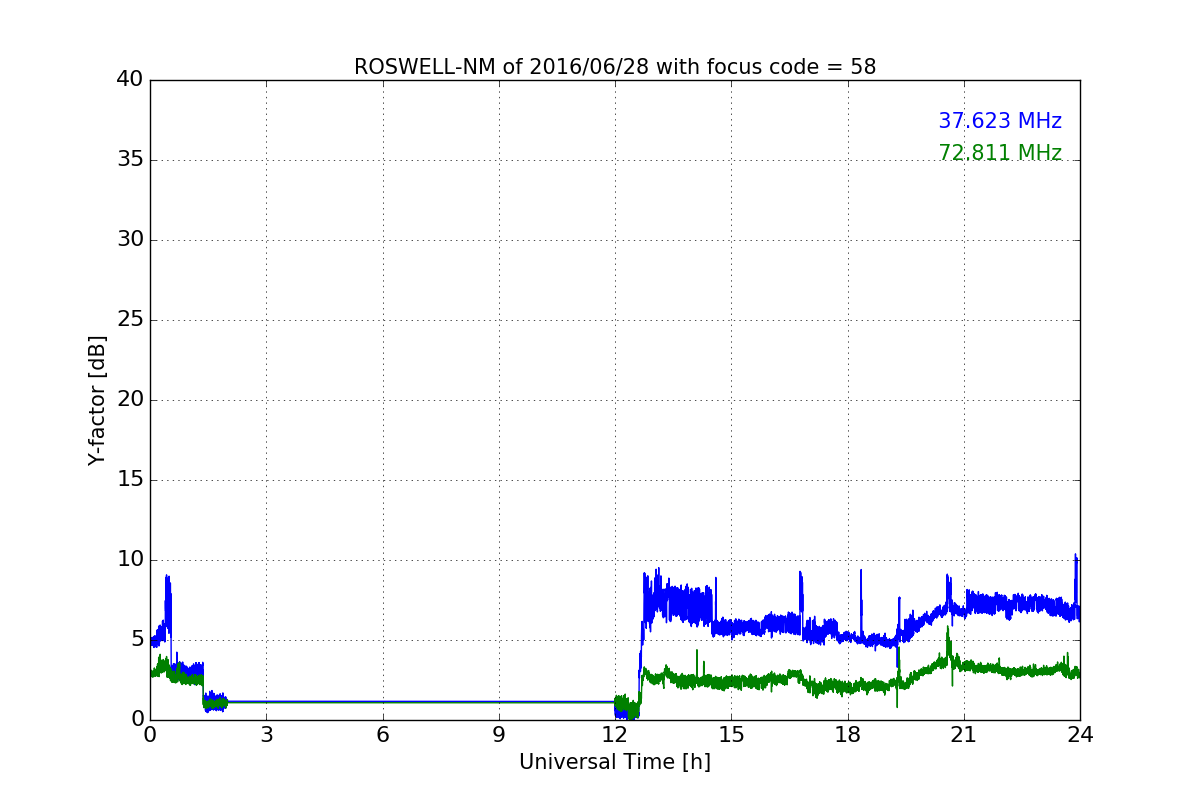Select the blue 37.623 MHz legend label
The height and width of the screenshot is (800, 1200).
1000,121
